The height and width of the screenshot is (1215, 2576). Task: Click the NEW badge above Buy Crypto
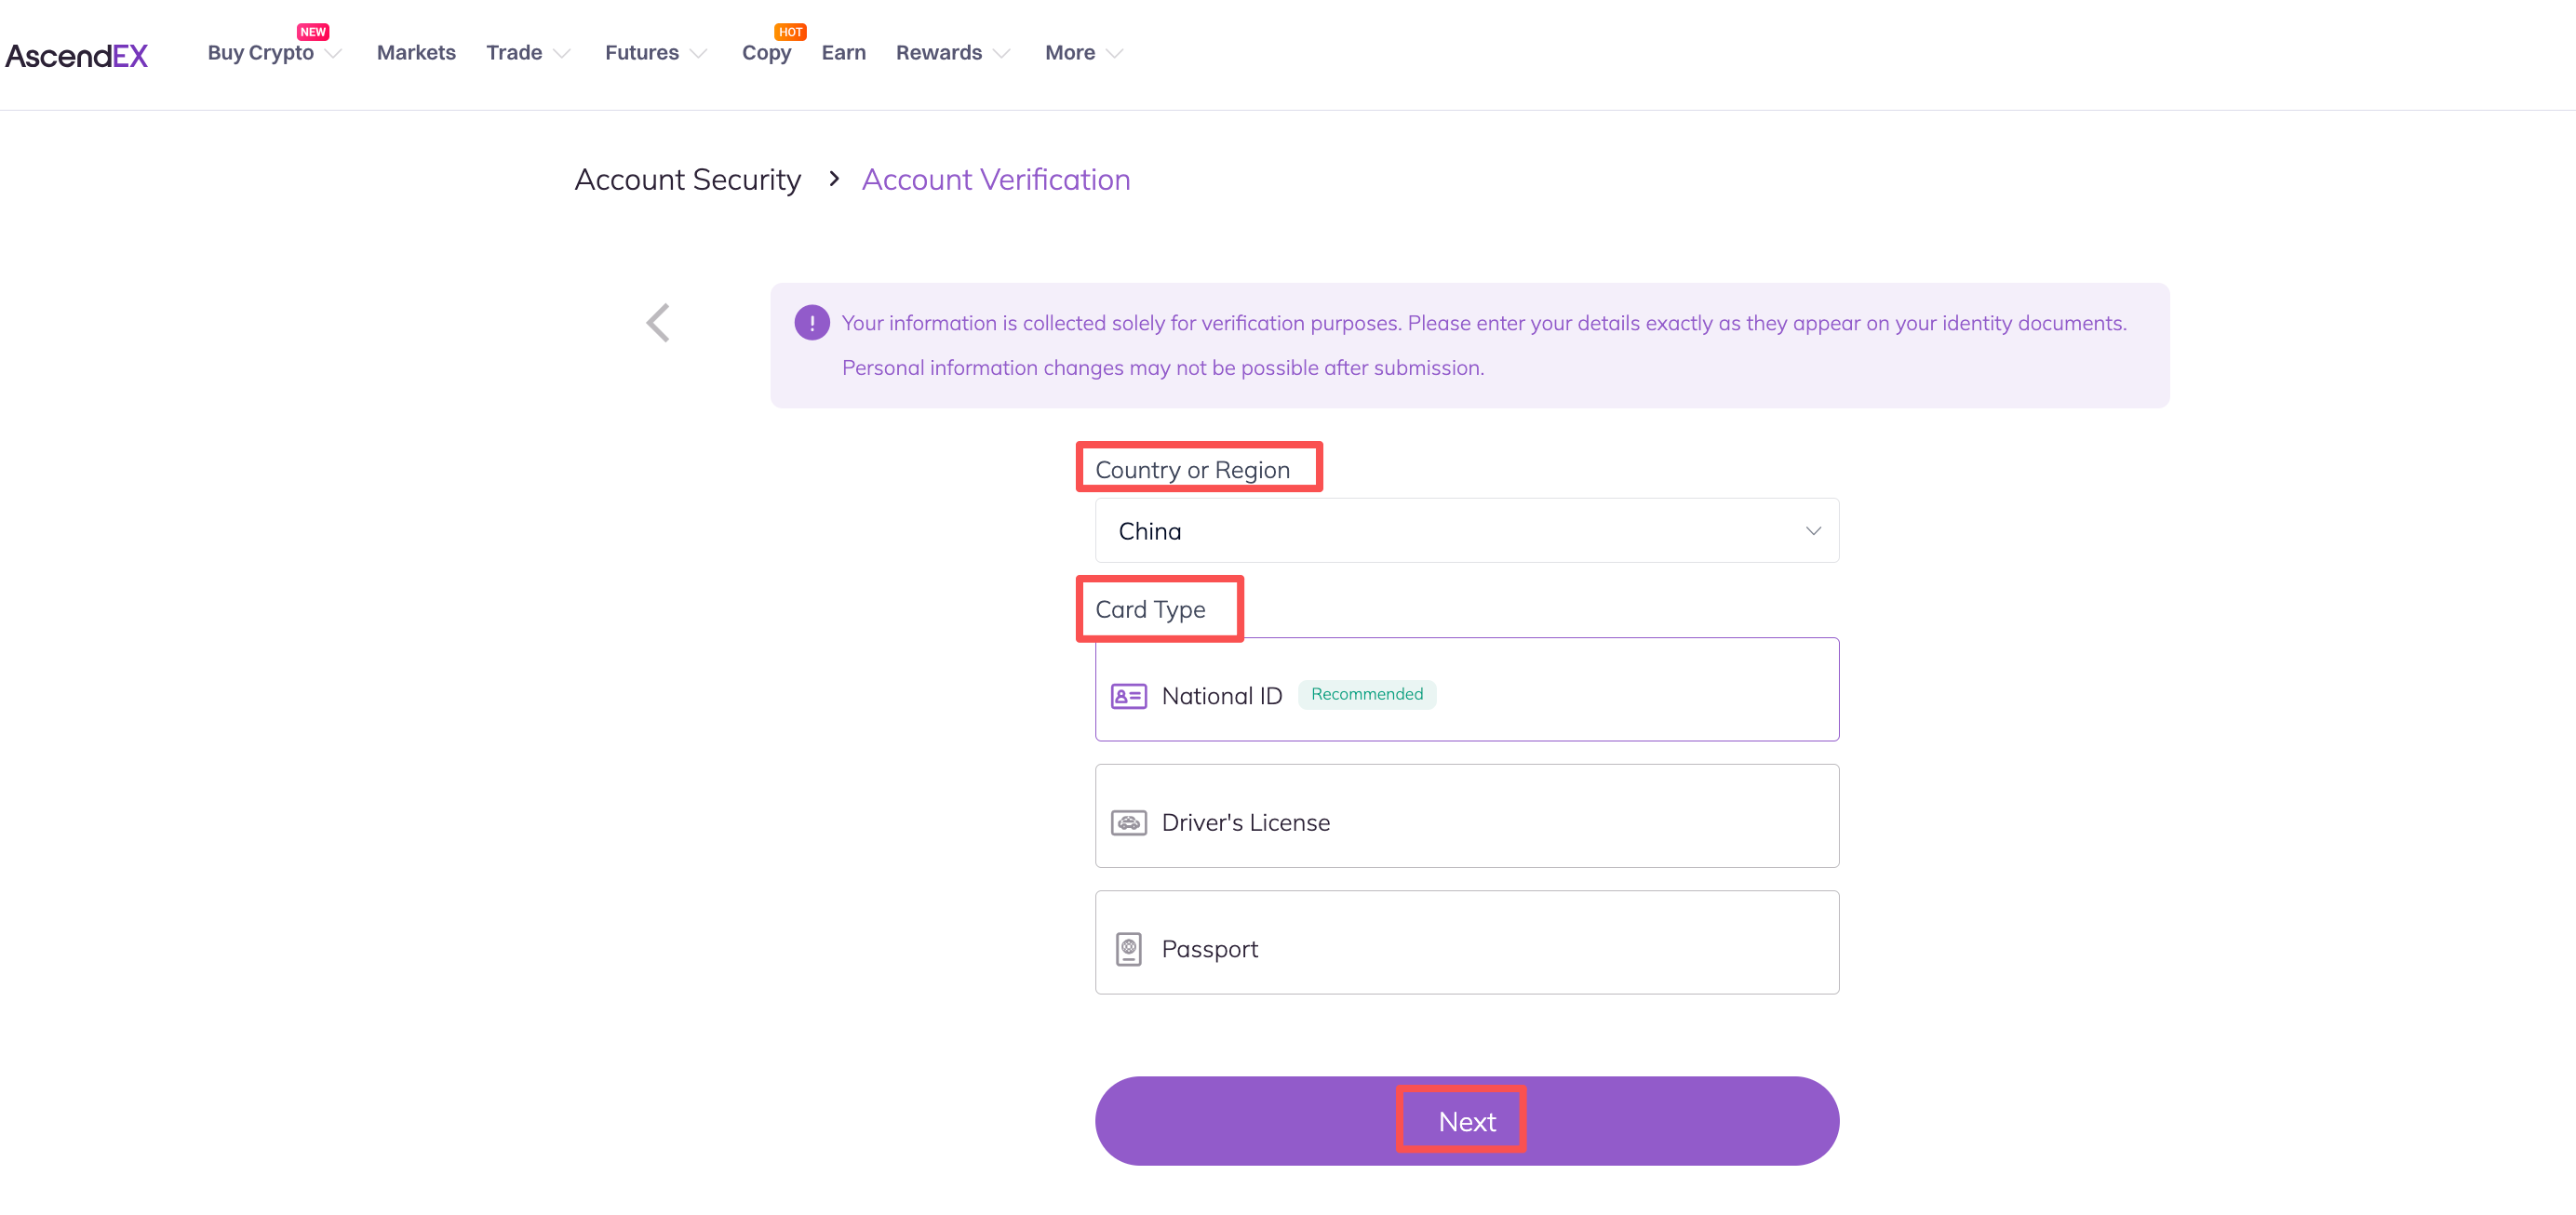pos(313,32)
